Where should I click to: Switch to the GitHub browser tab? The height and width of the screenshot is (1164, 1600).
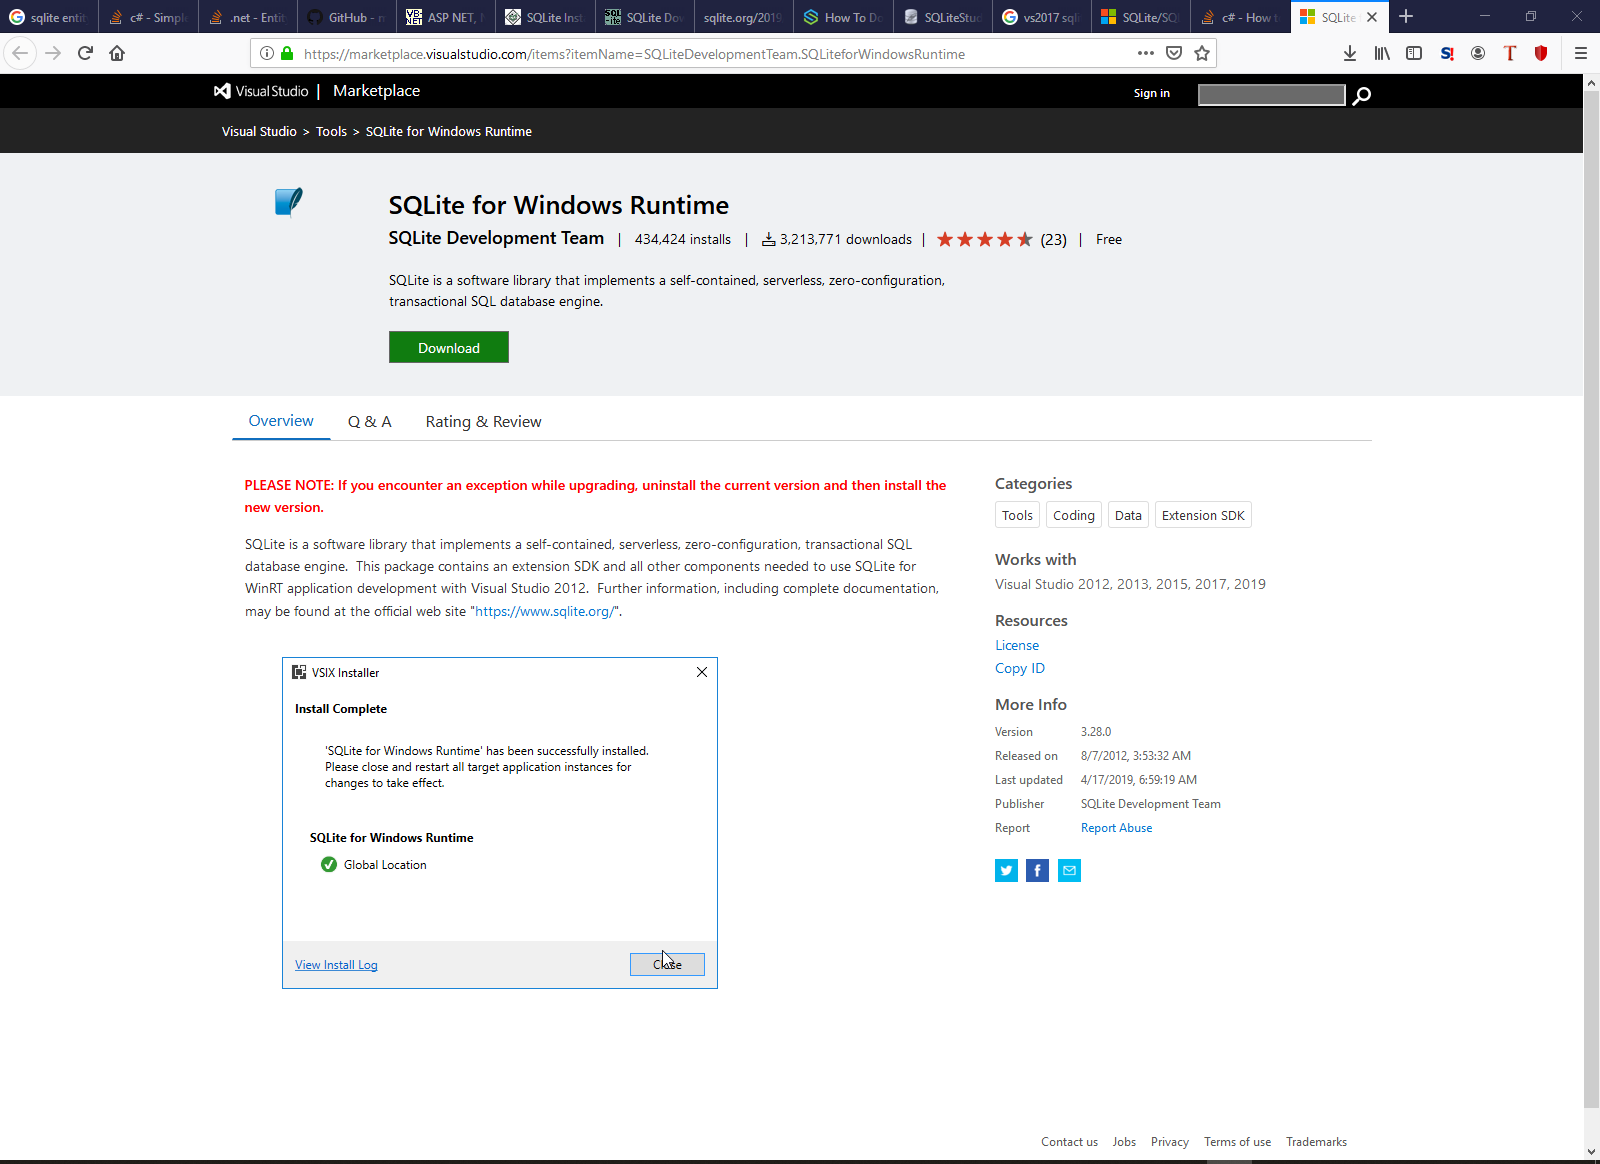pyautogui.click(x=345, y=17)
